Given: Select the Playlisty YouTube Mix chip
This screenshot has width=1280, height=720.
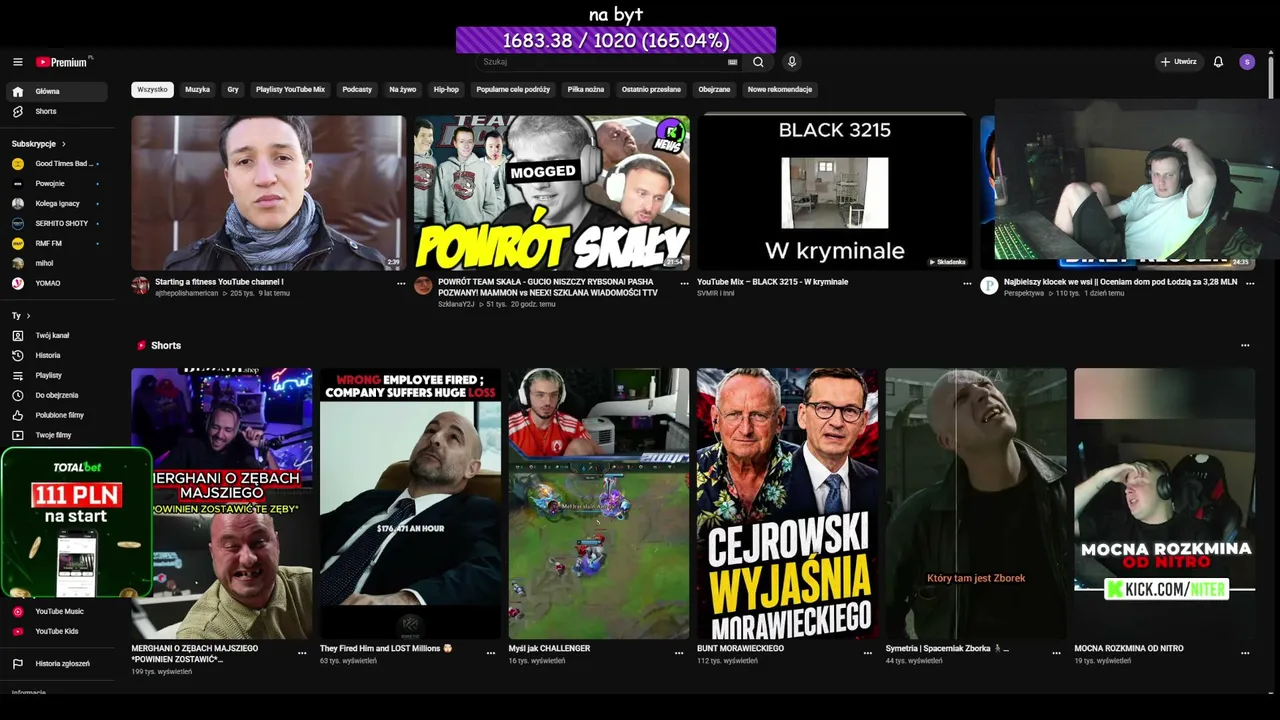Looking at the screenshot, I should [x=290, y=89].
